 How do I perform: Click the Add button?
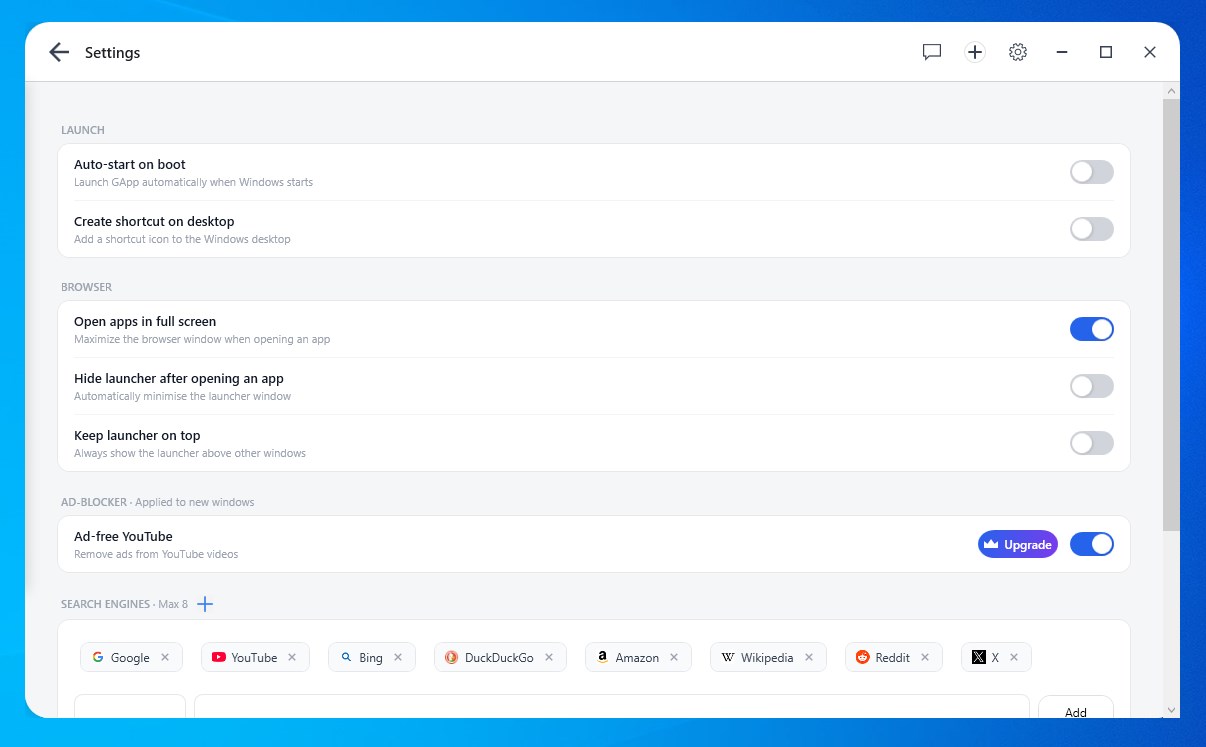1076,707
